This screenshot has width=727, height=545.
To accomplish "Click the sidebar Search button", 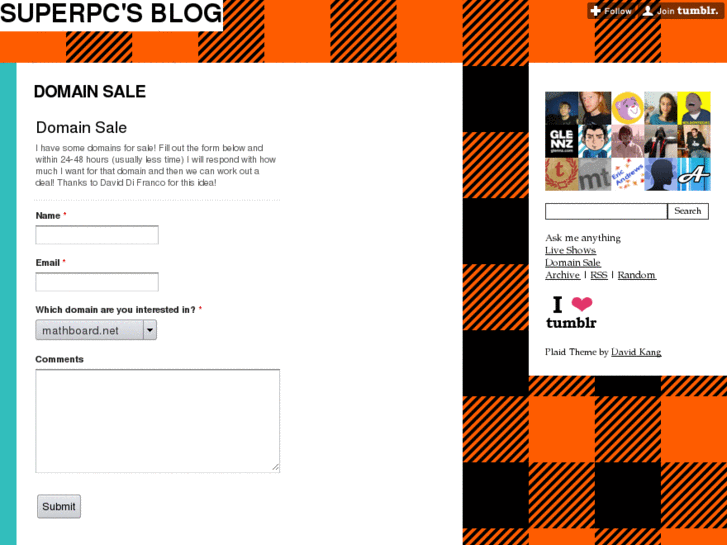I will coord(688,211).
